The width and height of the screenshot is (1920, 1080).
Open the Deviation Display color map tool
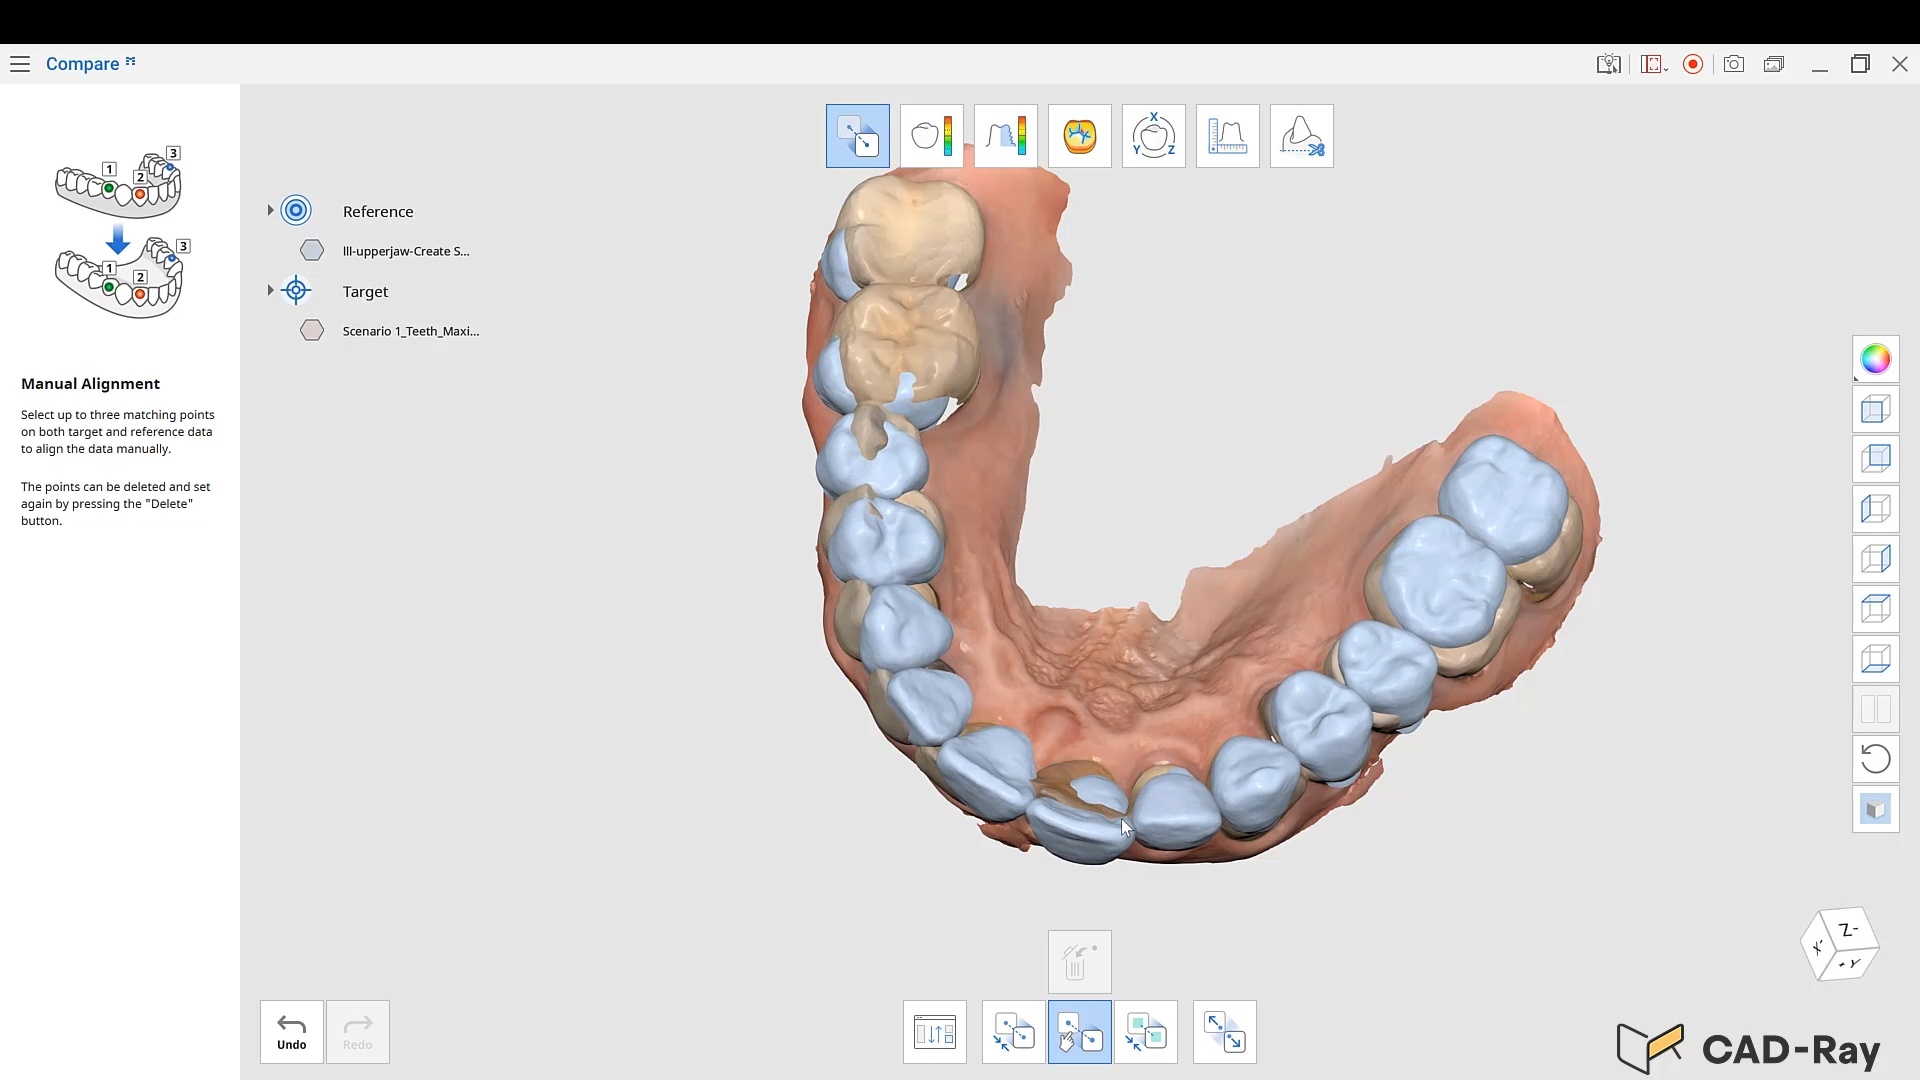pyautogui.click(x=931, y=136)
